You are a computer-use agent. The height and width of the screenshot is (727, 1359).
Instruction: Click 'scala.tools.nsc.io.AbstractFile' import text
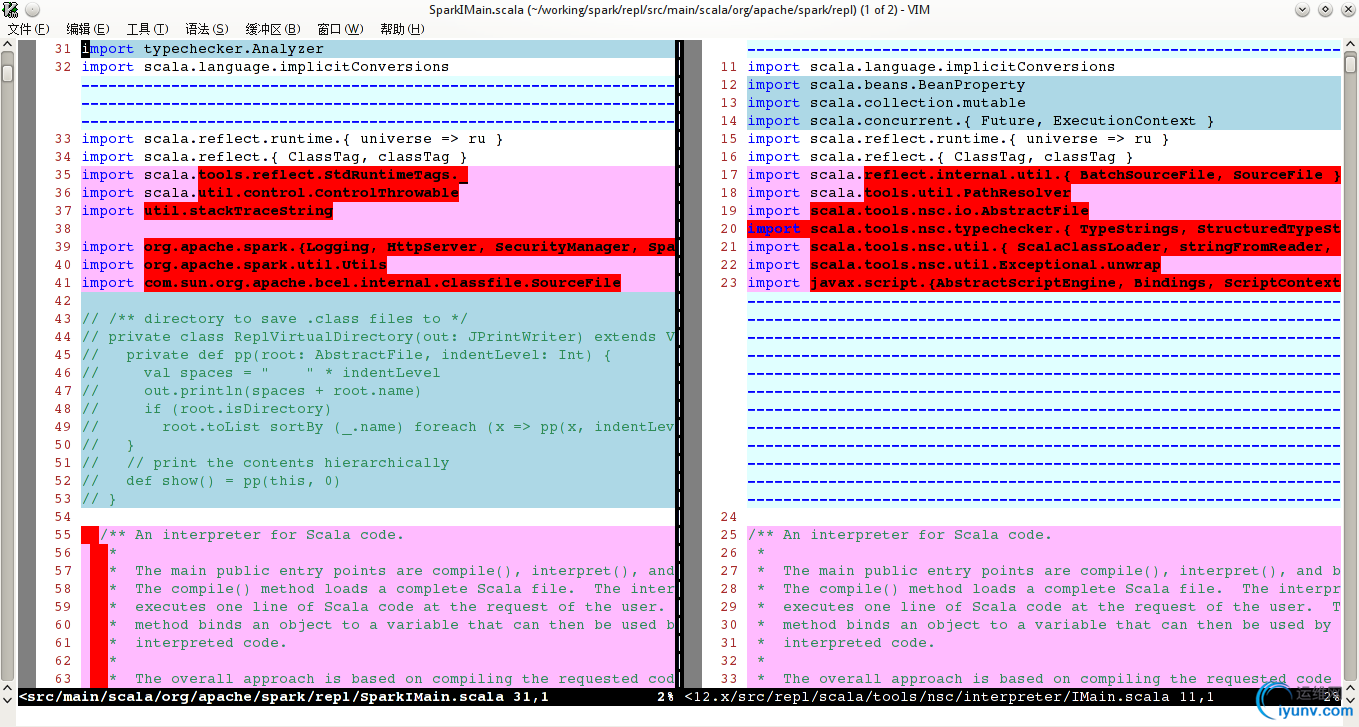coord(949,211)
